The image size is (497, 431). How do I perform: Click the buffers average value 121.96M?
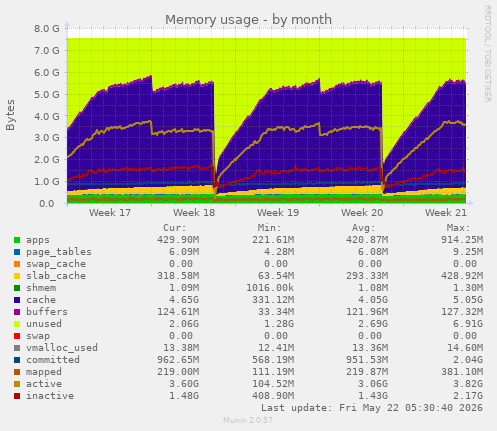point(367,312)
